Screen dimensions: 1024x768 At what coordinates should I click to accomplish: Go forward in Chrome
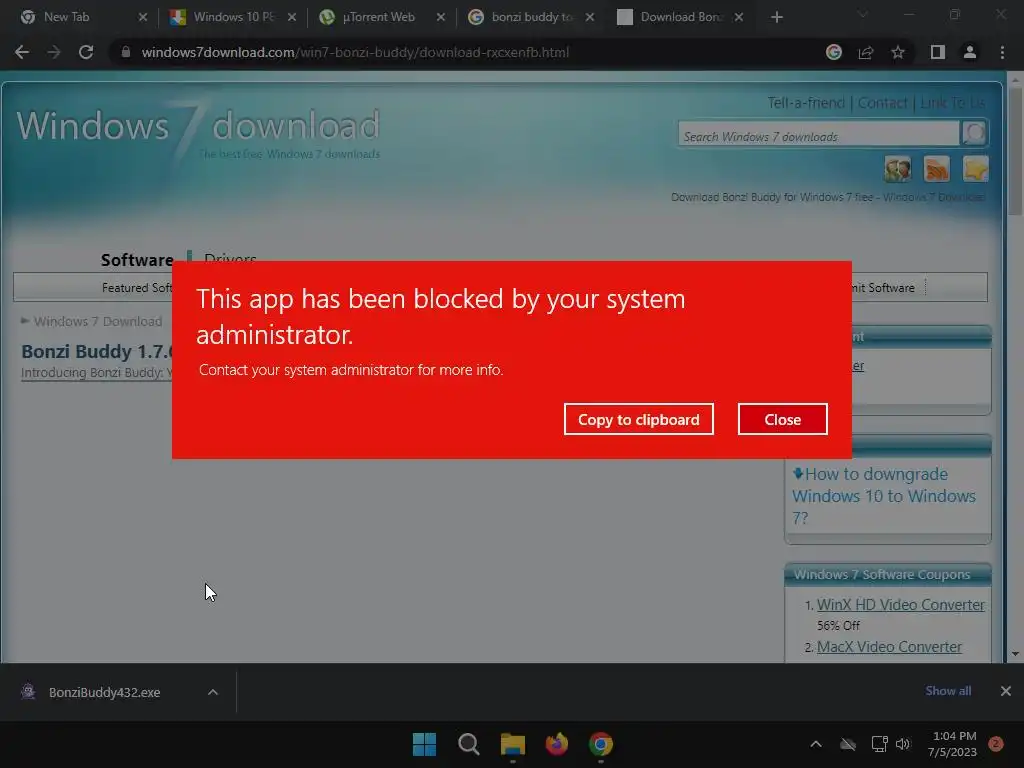tap(54, 52)
